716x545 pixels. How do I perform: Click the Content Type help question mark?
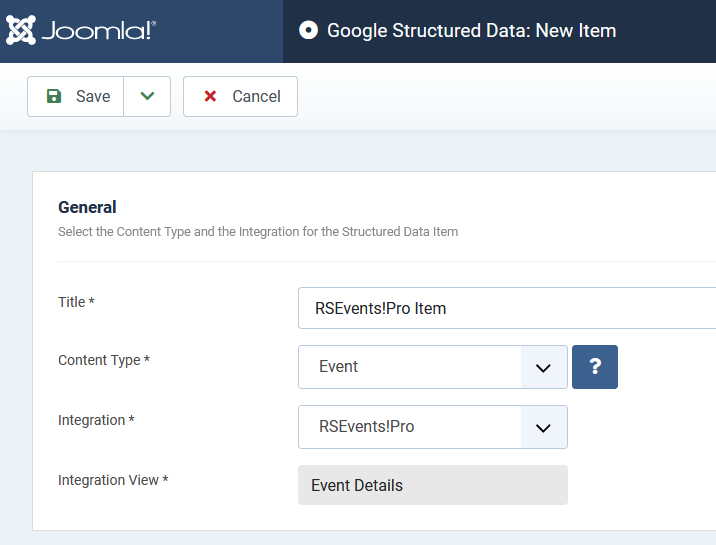click(x=595, y=367)
